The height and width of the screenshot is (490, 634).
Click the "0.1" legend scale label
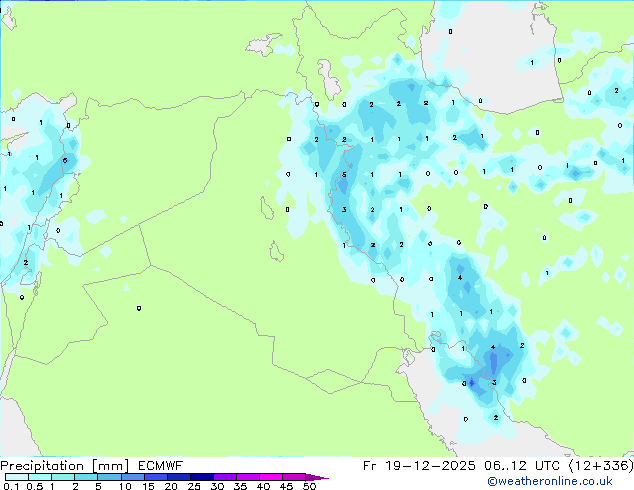(x=10, y=486)
